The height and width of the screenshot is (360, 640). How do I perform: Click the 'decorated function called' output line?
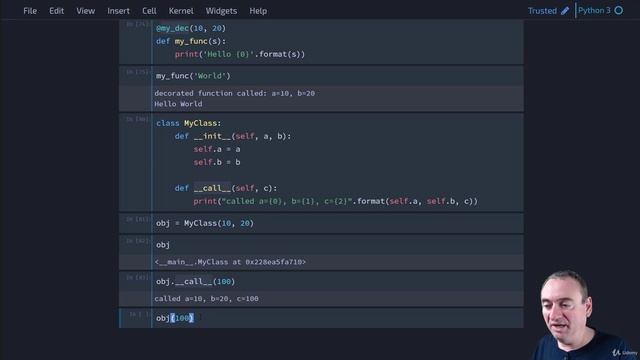click(234, 93)
